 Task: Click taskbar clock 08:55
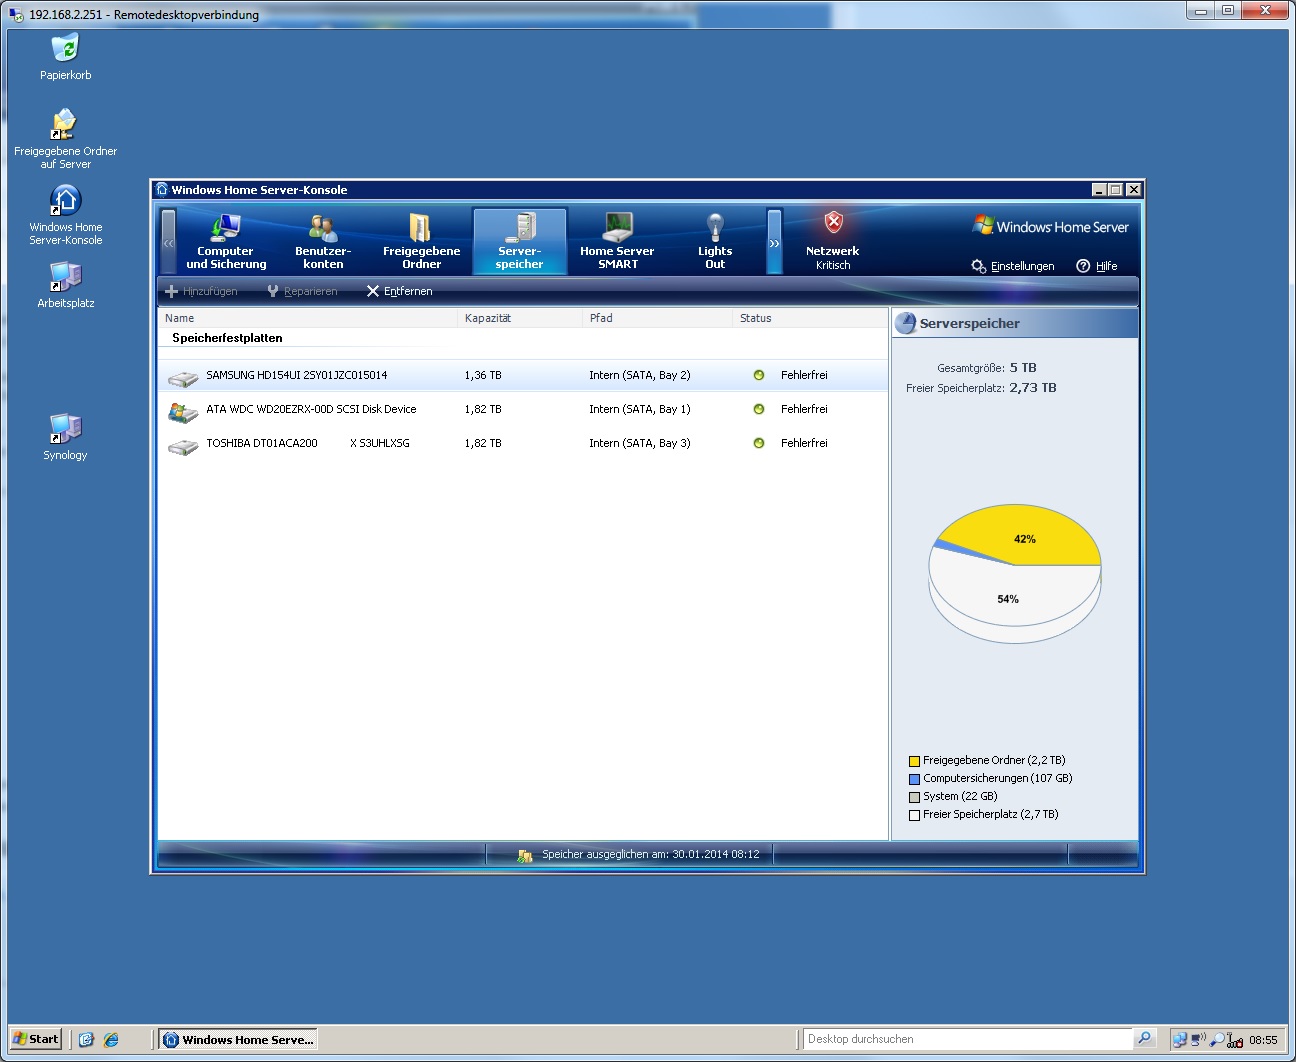1263,1040
